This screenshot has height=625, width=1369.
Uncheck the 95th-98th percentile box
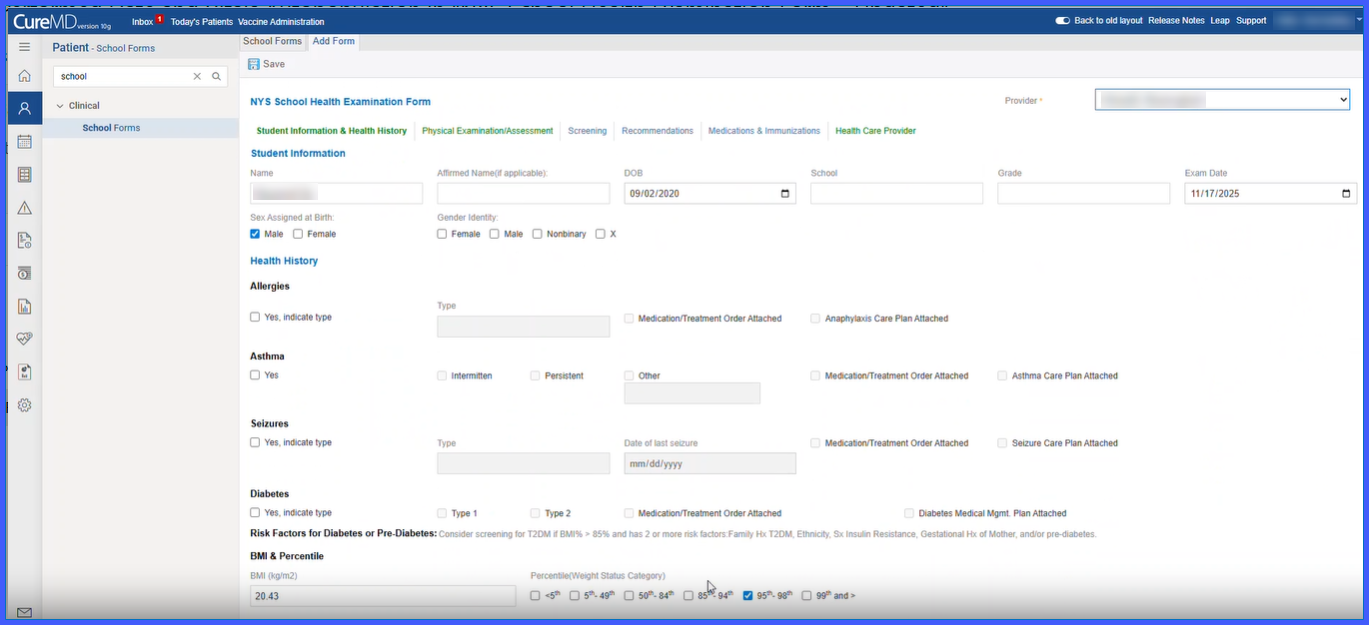[x=748, y=596]
